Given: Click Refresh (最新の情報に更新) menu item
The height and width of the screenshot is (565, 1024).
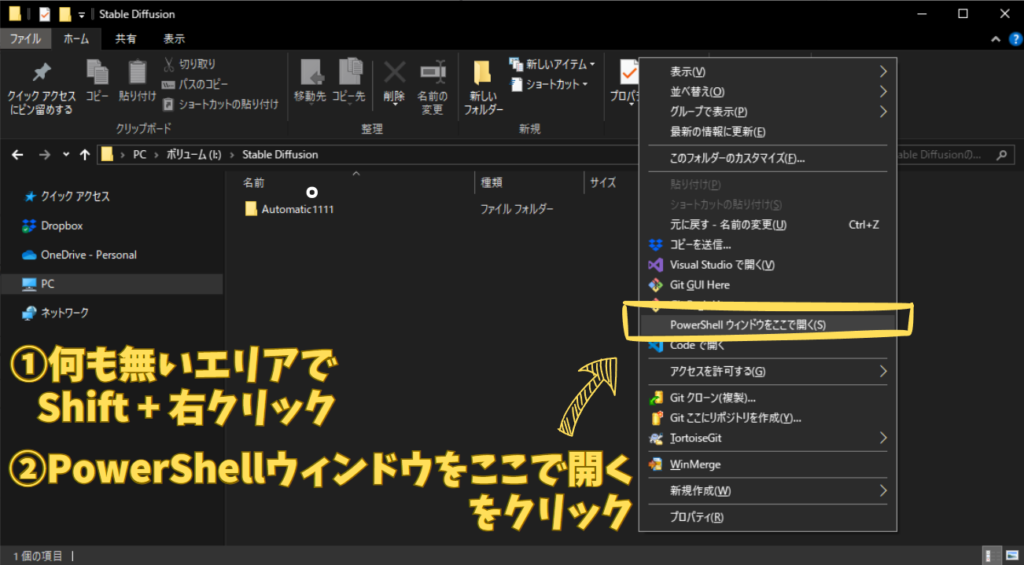Looking at the screenshot, I should (x=767, y=131).
